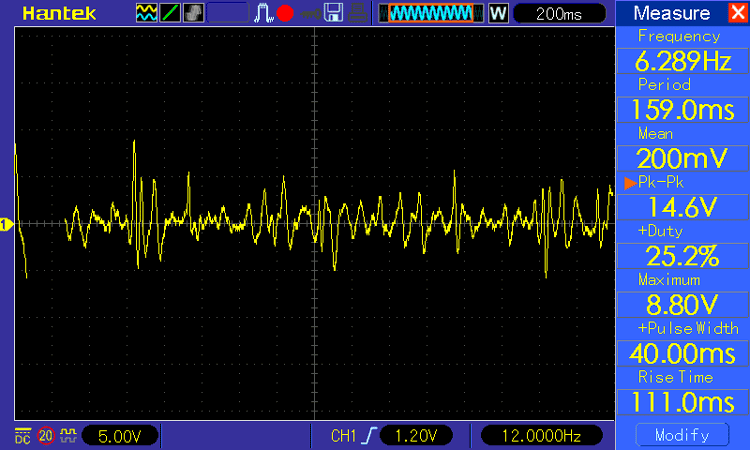Click the 12.0000Hz trigger frequency readout
Viewport: 750px width, 450px height.
pos(541,436)
